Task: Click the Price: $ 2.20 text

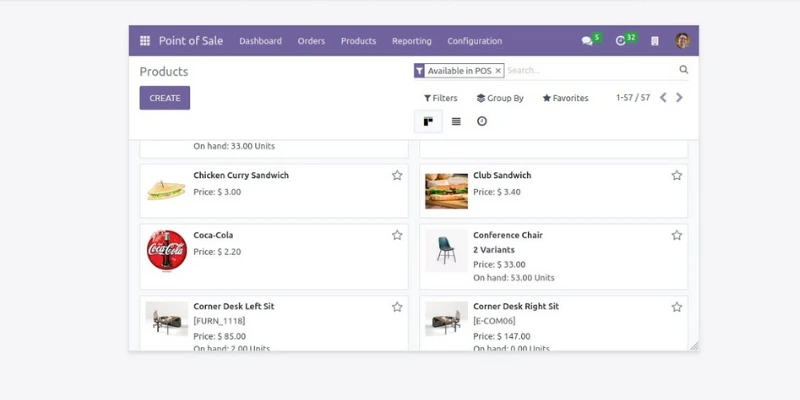Action: [217, 252]
